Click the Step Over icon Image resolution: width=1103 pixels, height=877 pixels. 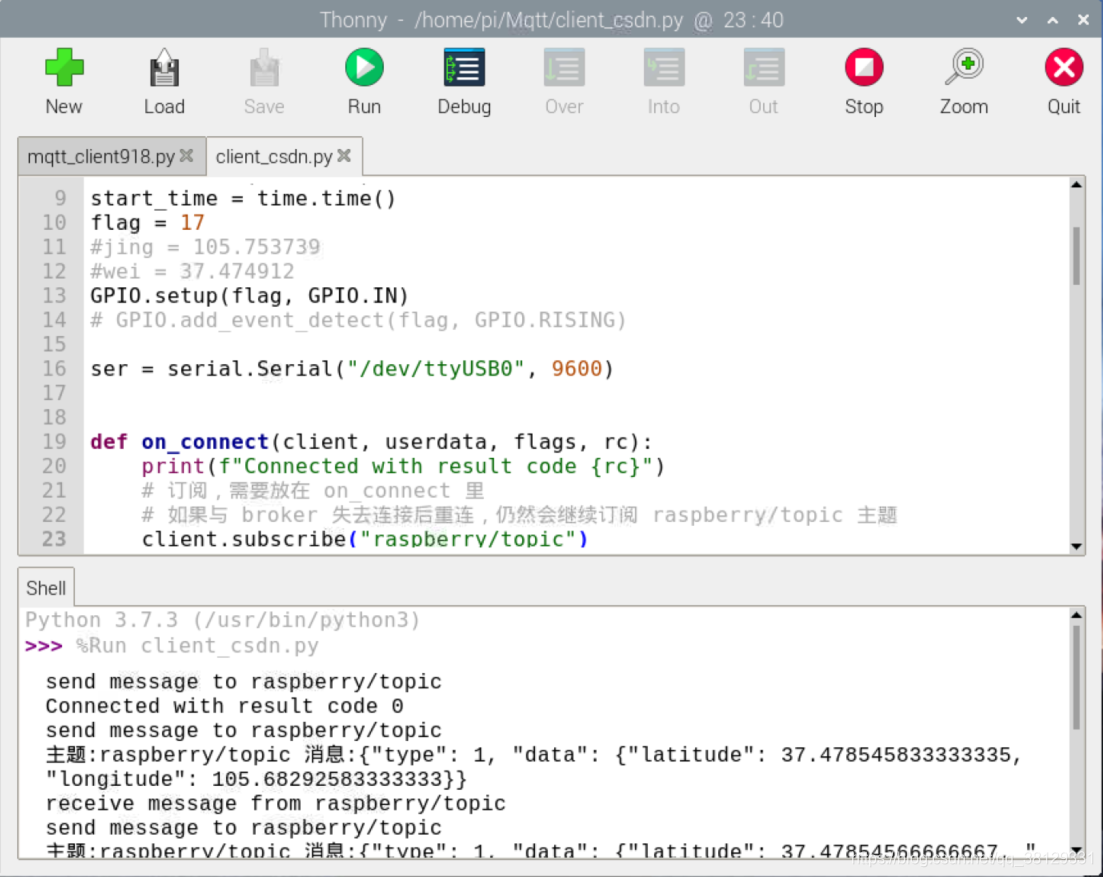(564, 68)
